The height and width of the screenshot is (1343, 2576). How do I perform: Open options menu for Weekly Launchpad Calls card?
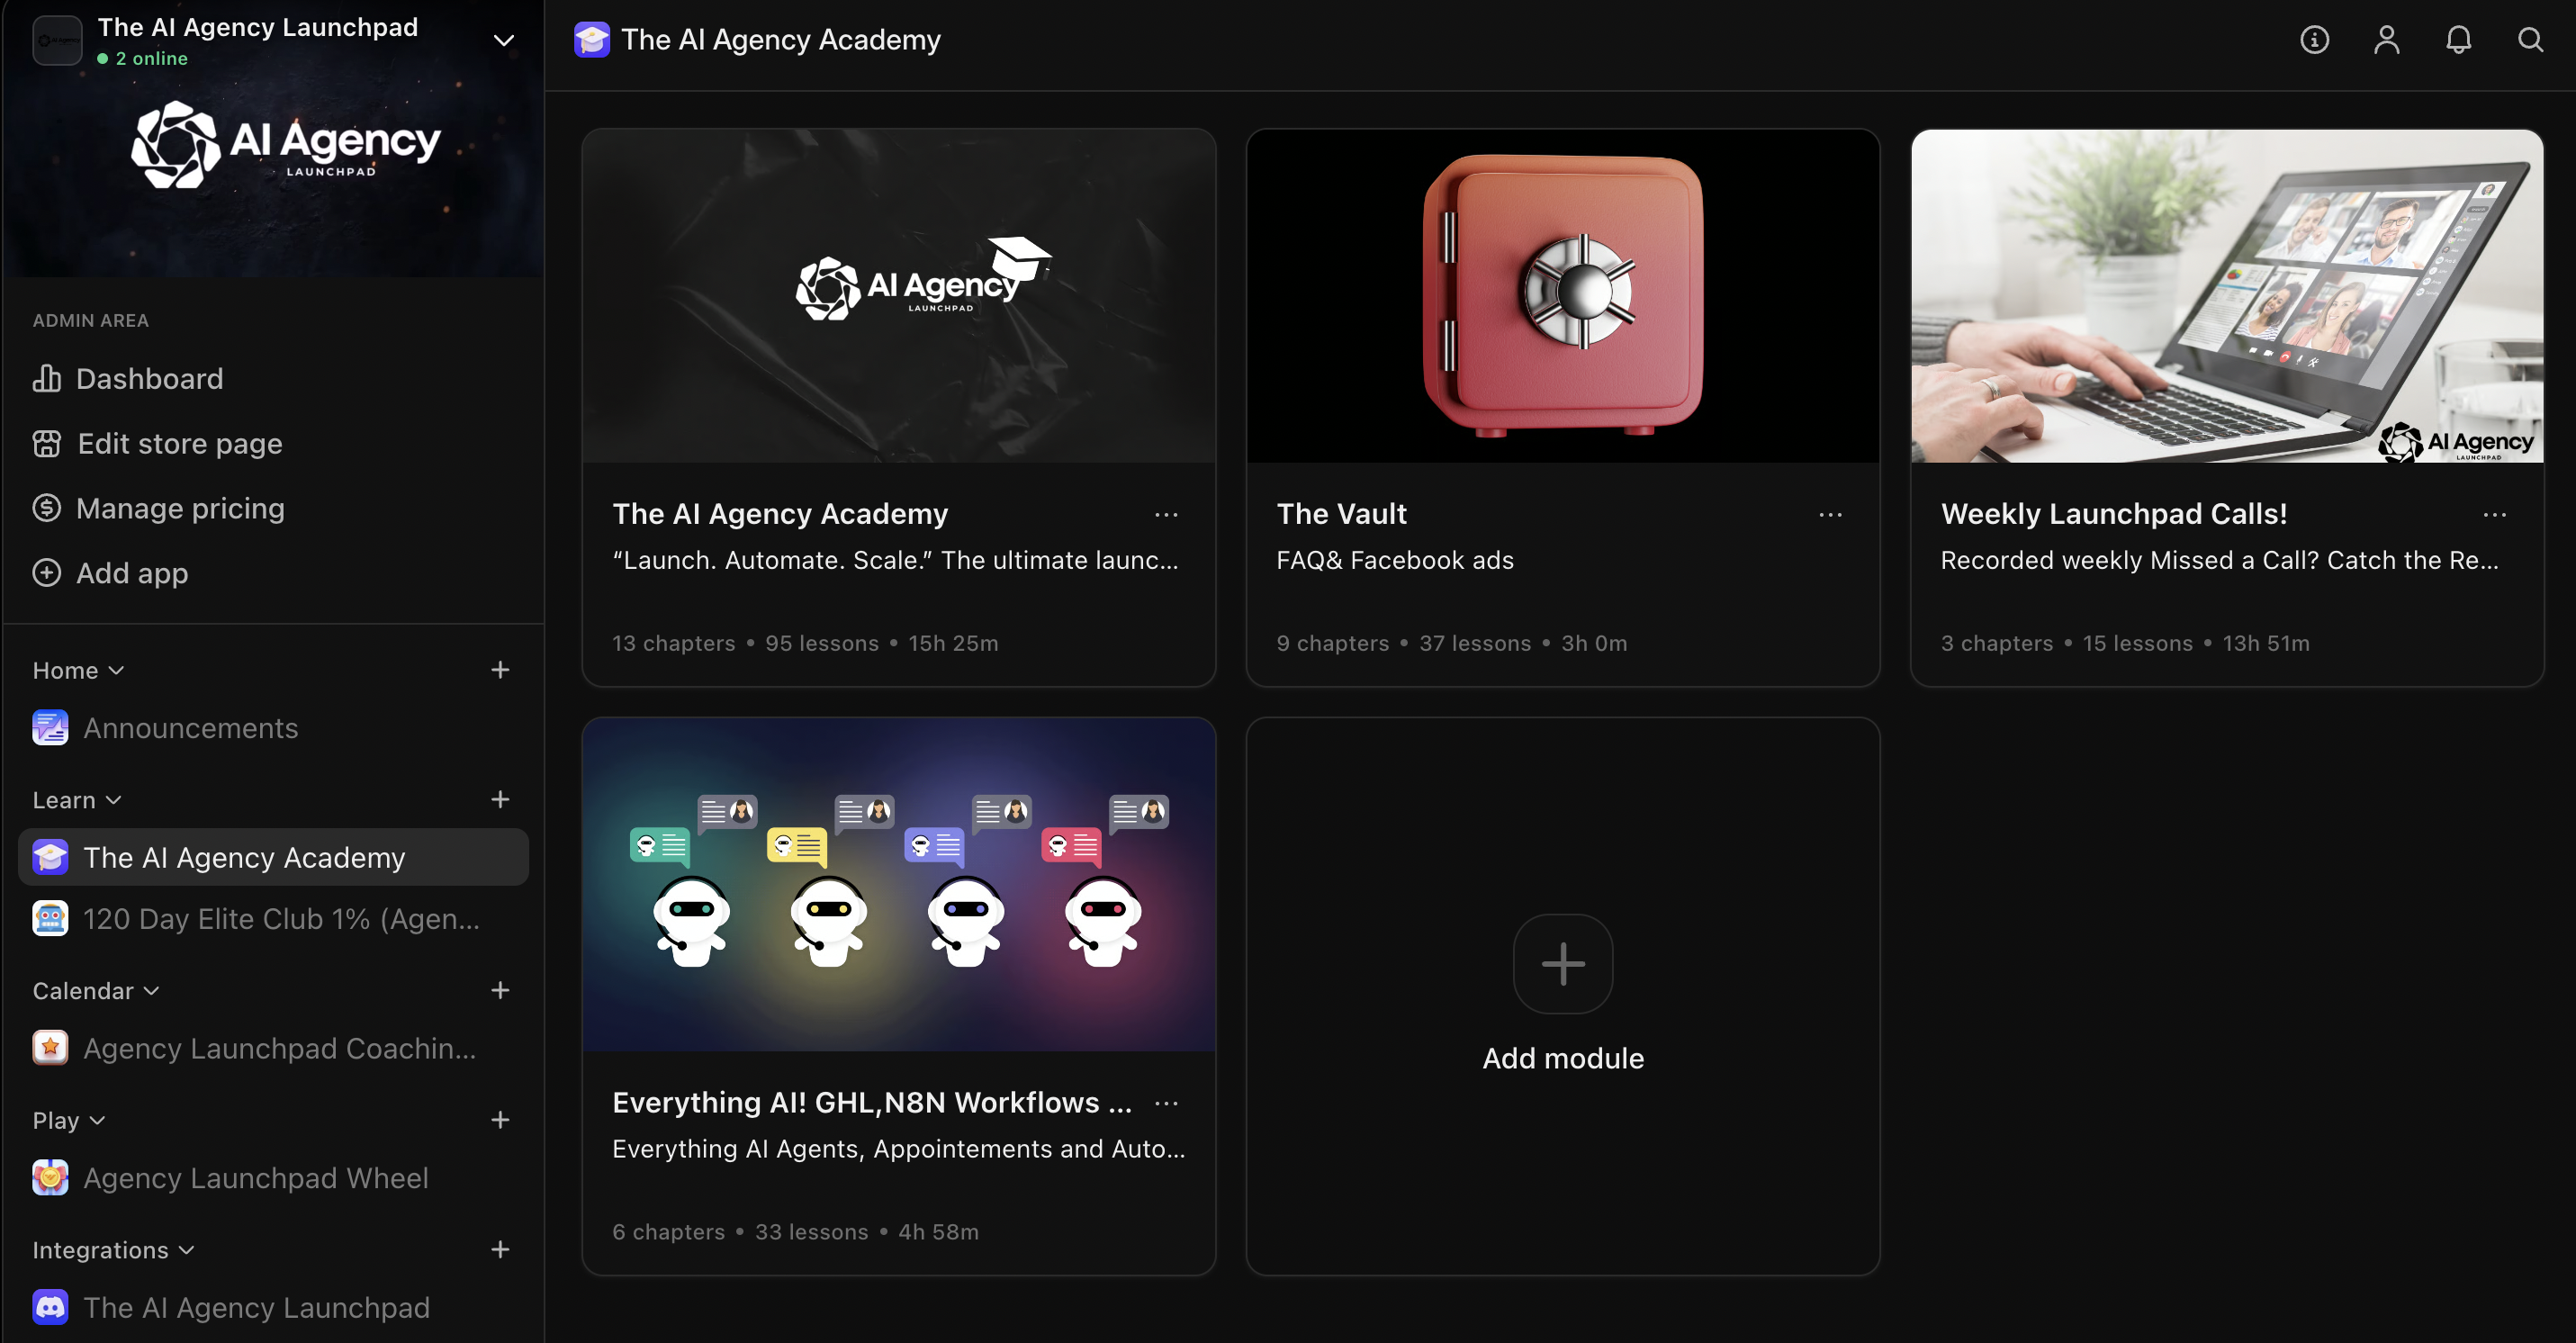click(2494, 514)
